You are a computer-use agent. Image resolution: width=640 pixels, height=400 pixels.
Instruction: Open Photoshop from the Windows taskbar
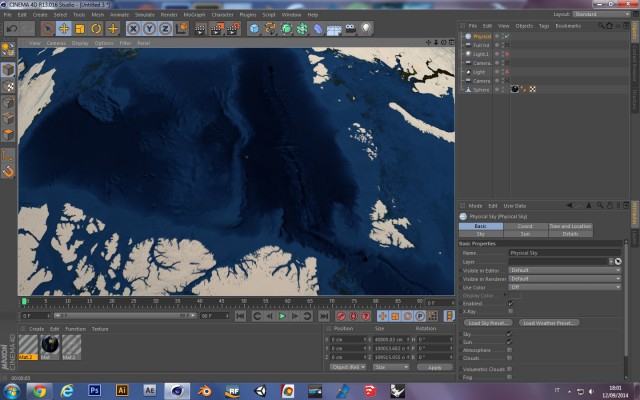(x=95, y=391)
